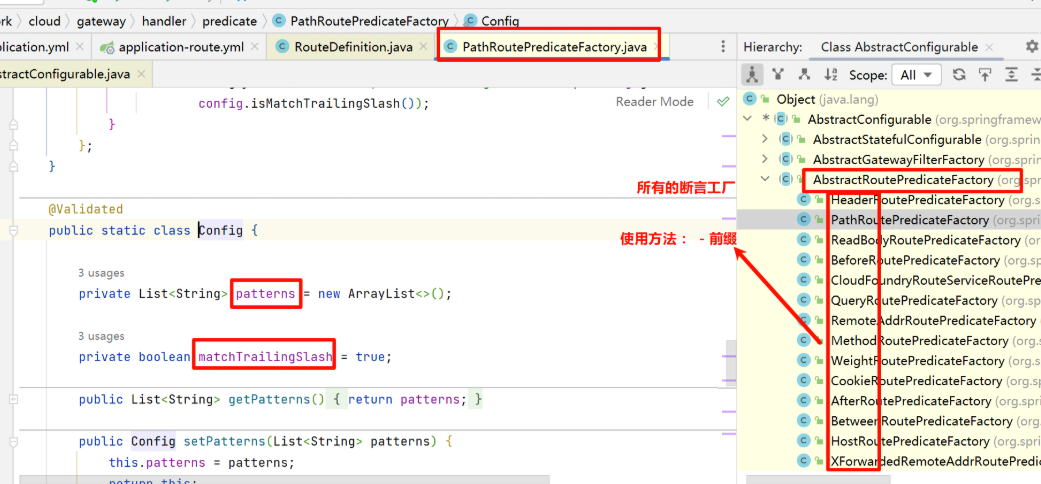Fold the Config class gutter marker
This screenshot has height=484, width=1041.
click(13, 230)
